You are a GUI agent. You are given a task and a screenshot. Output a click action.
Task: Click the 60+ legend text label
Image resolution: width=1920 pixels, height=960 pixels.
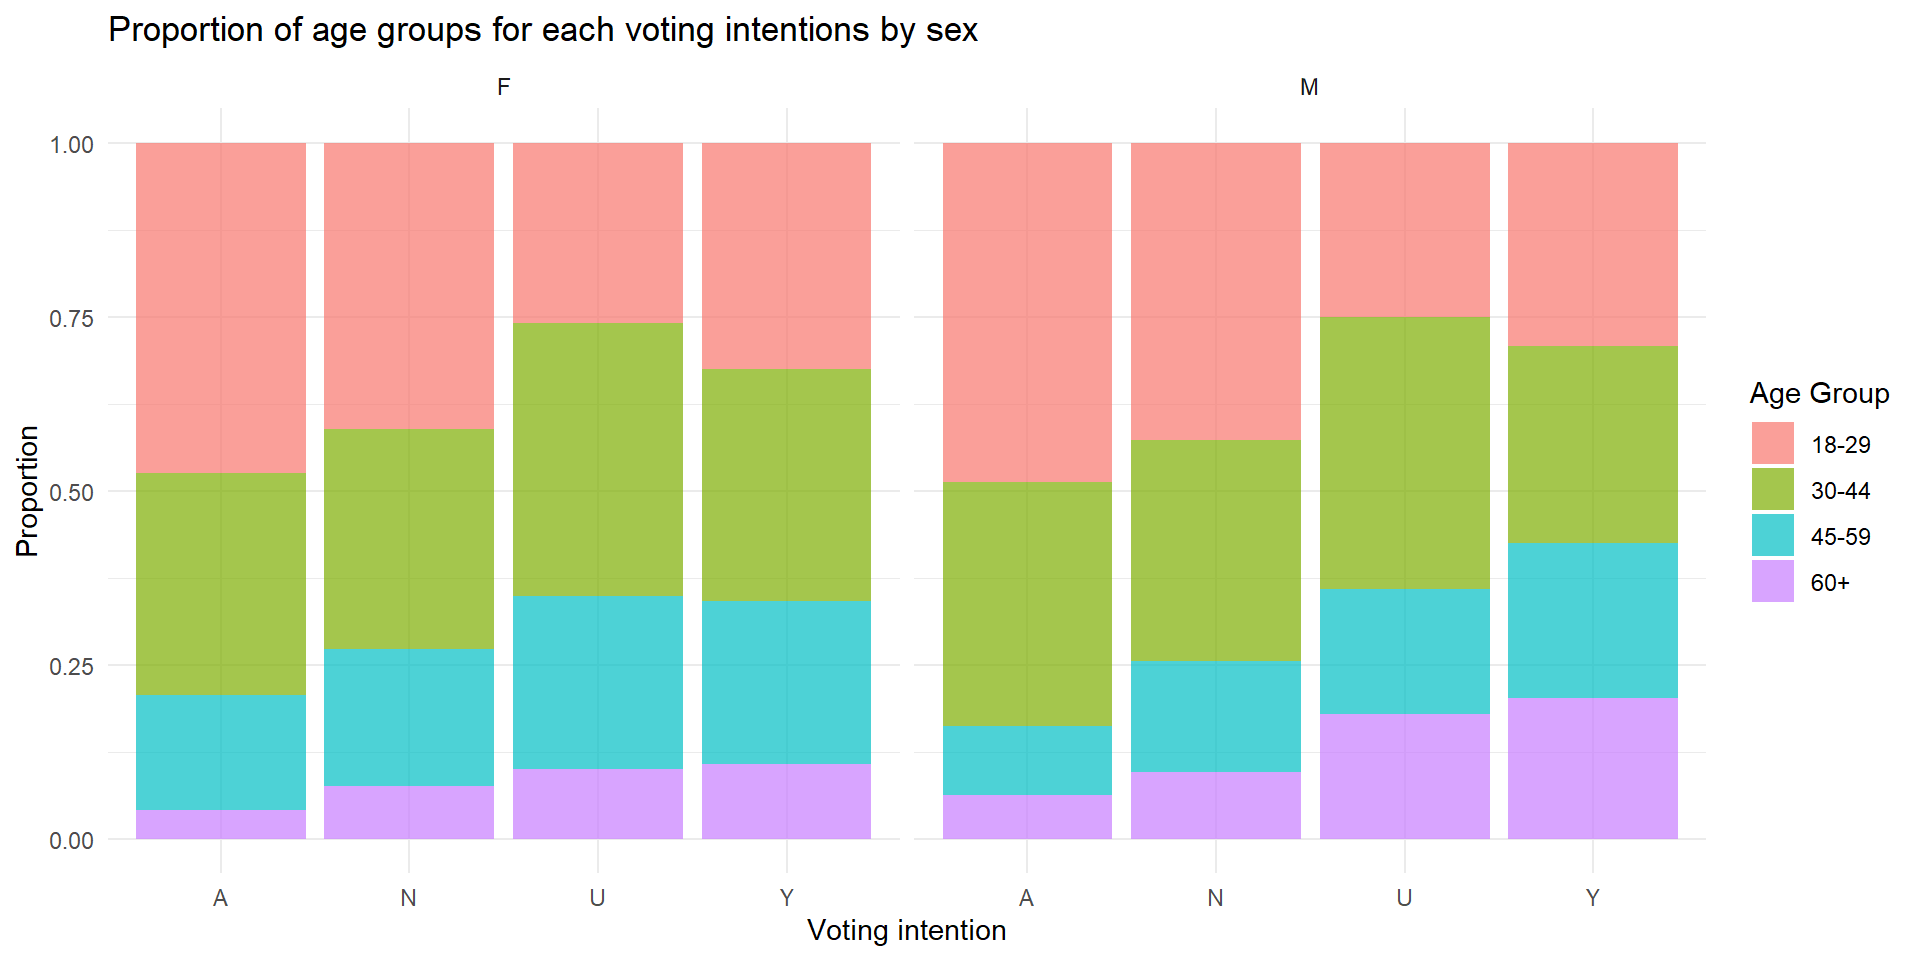(x=1829, y=583)
